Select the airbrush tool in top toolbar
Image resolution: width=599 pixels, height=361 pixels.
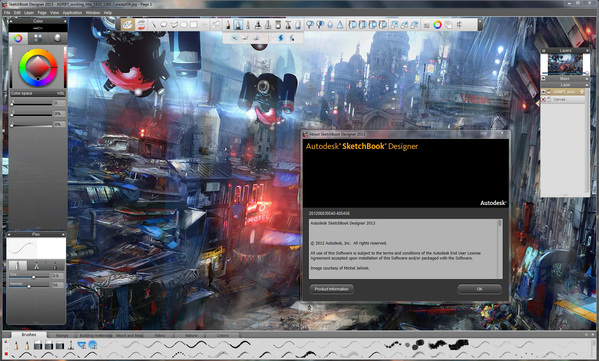(x=258, y=25)
